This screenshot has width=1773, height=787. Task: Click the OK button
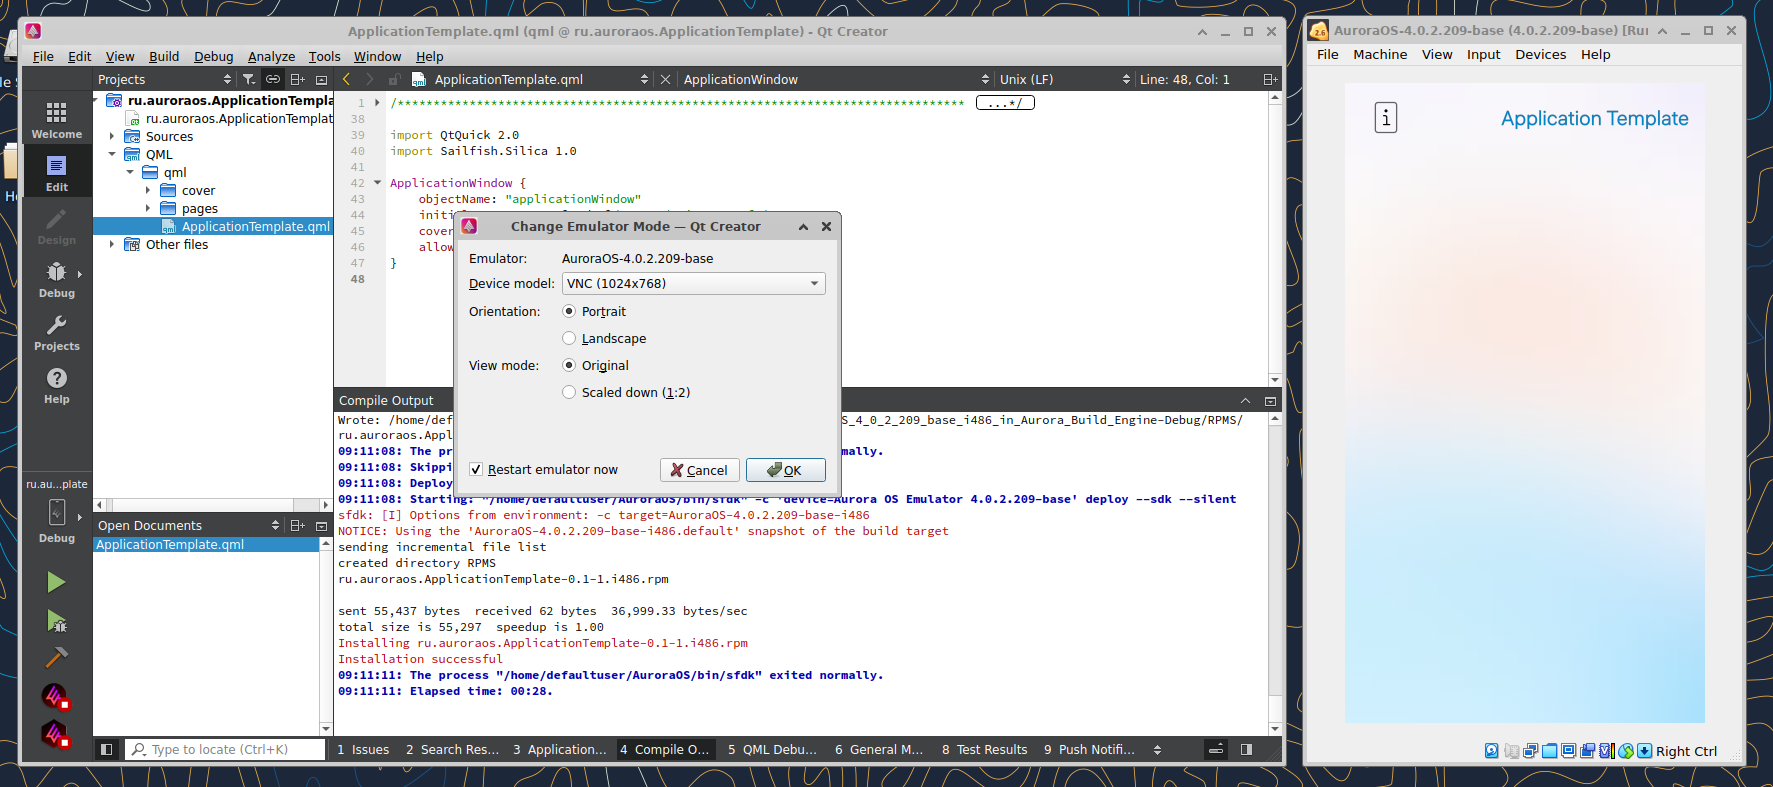tap(785, 470)
